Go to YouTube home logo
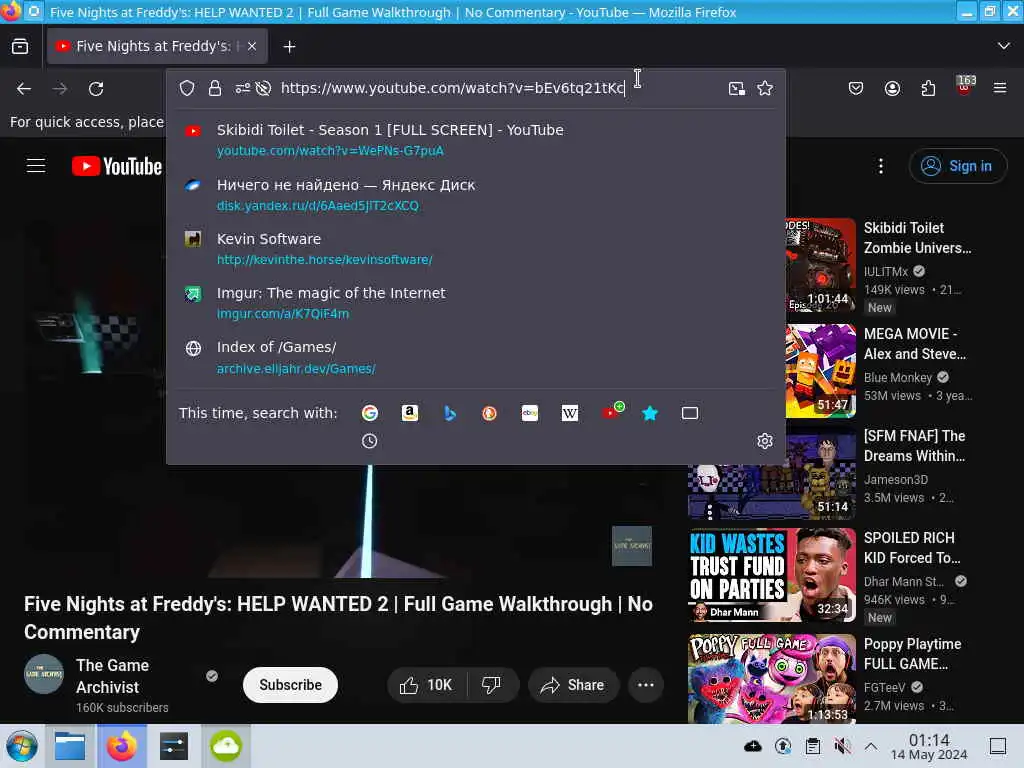 [117, 166]
